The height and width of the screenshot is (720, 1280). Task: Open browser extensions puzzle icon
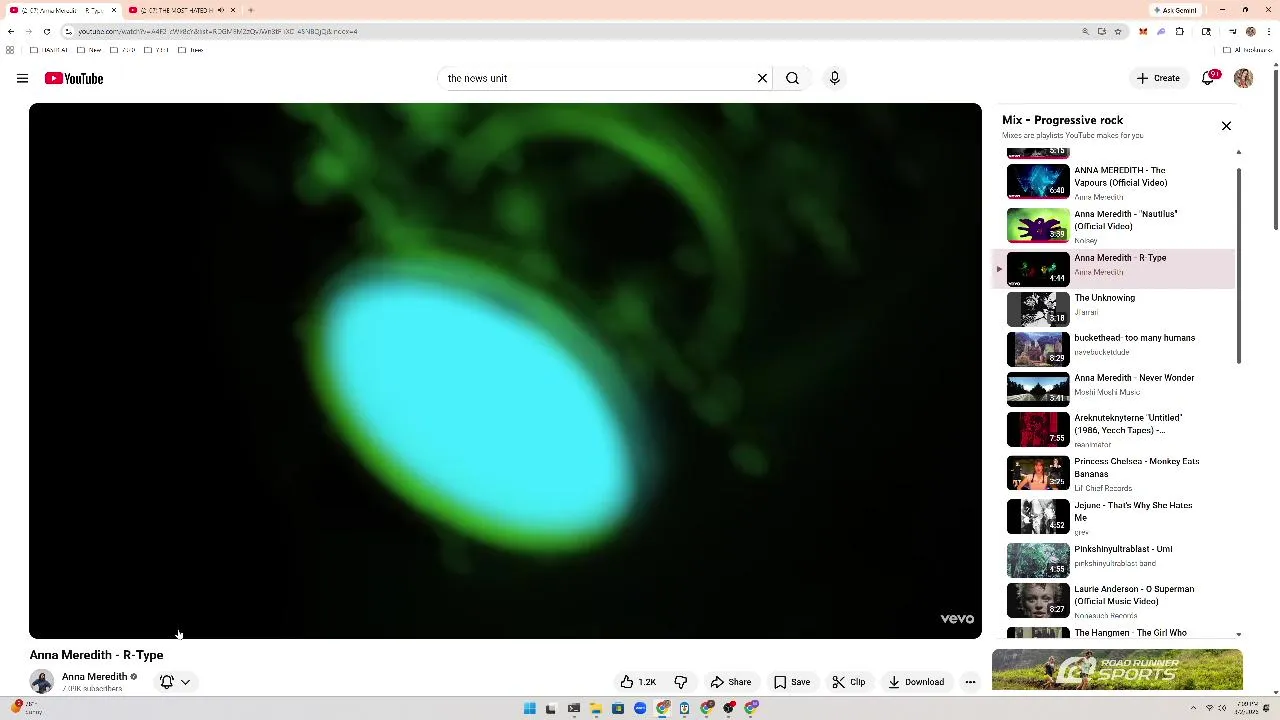[x=1180, y=31]
